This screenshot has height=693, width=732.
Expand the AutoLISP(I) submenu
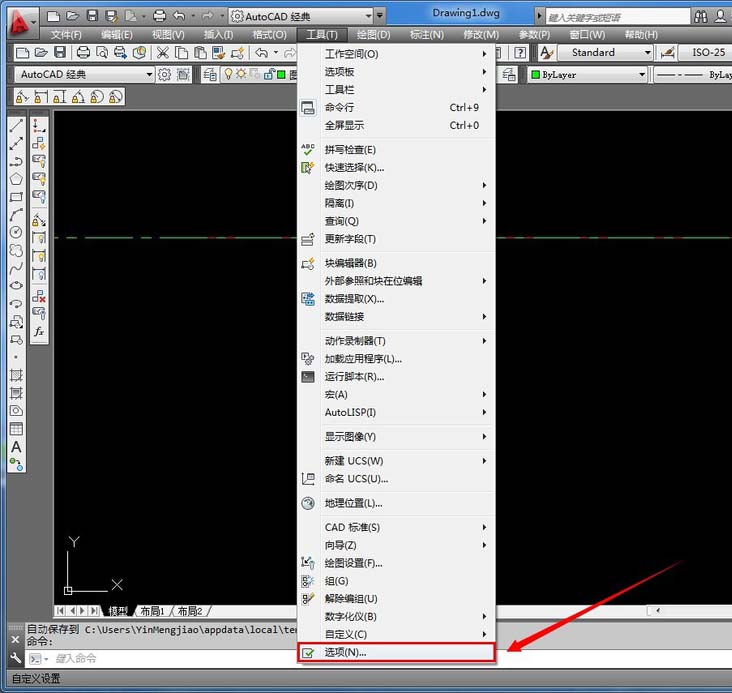coord(396,412)
